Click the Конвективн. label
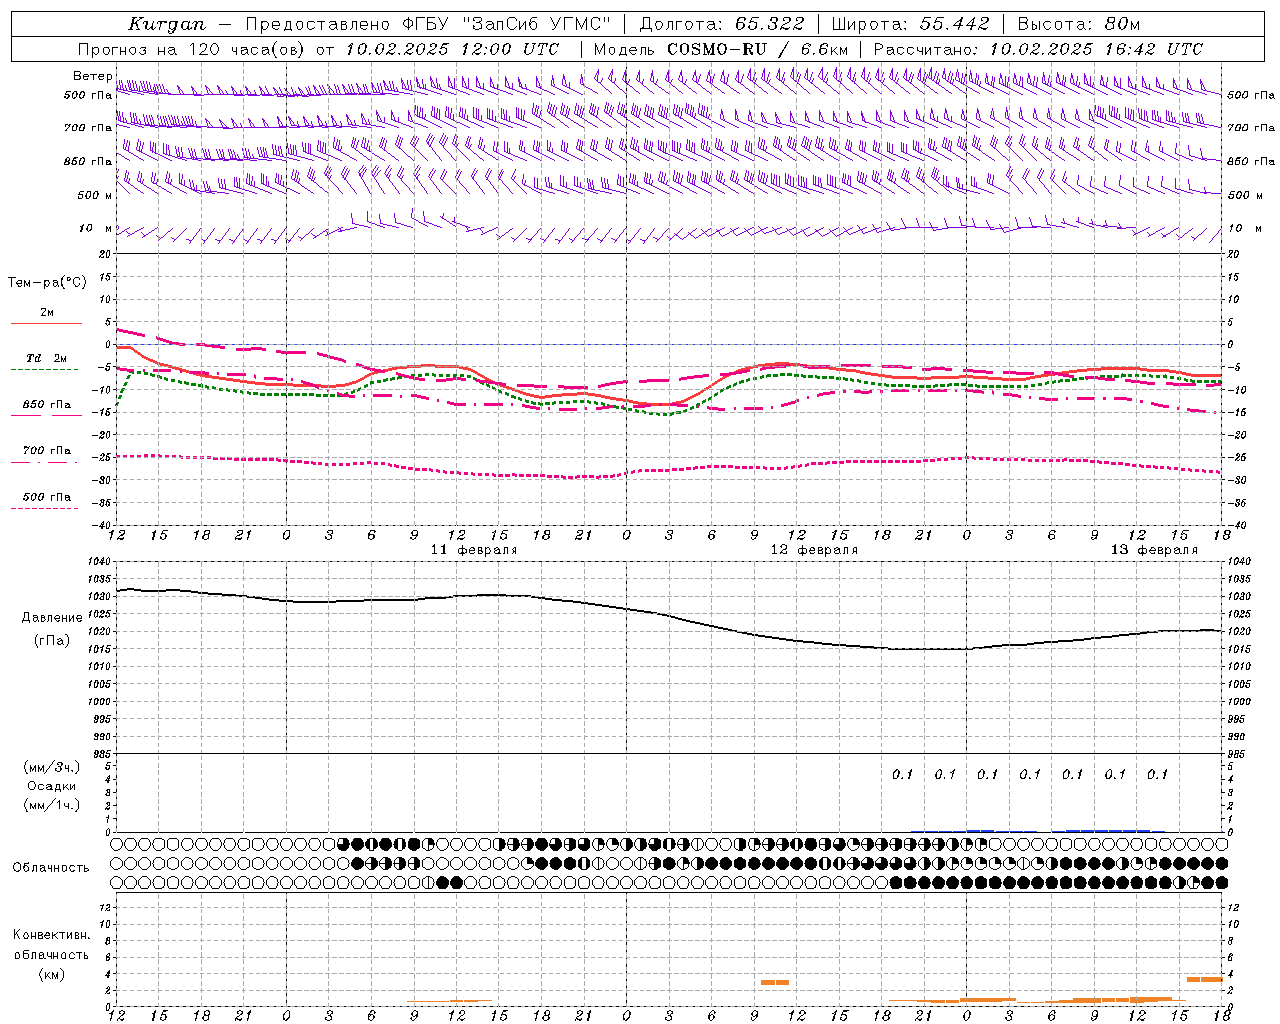The image size is (1280, 1024). pos(52,935)
